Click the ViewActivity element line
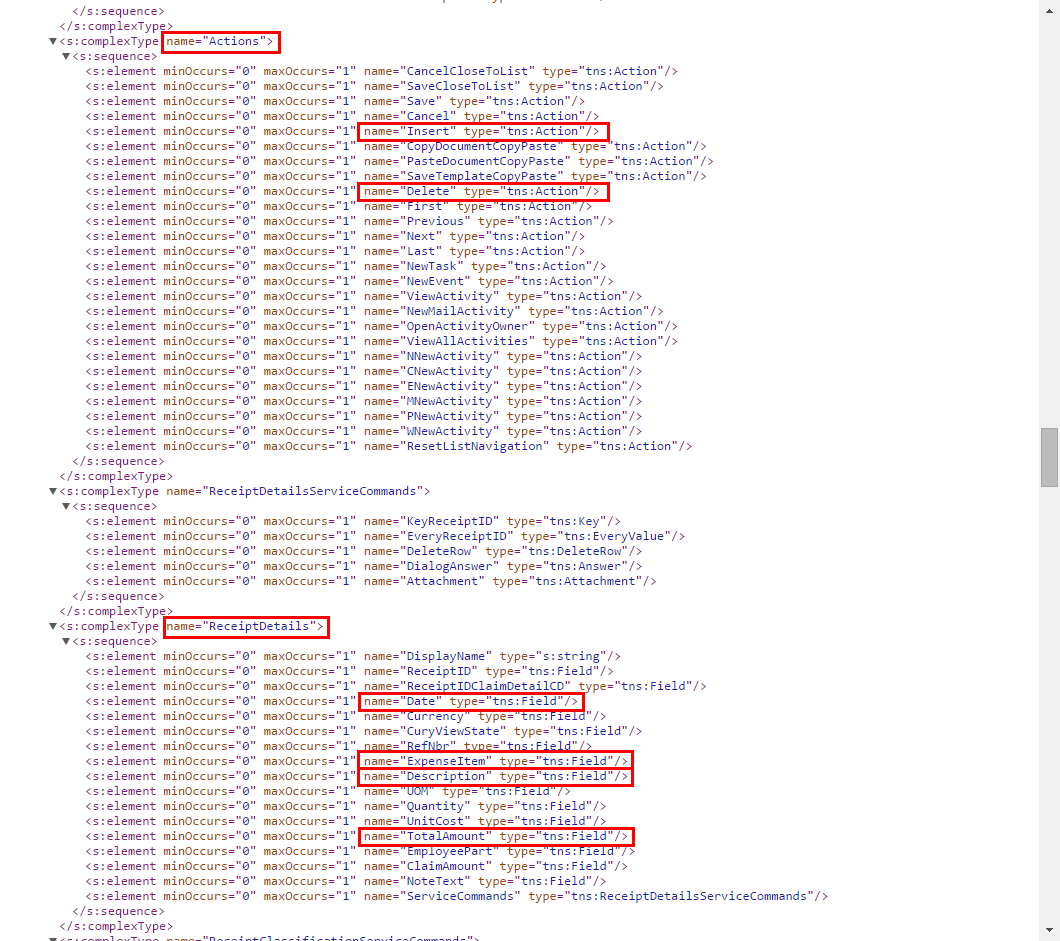Viewport: 1060px width, 941px height. tap(364, 296)
